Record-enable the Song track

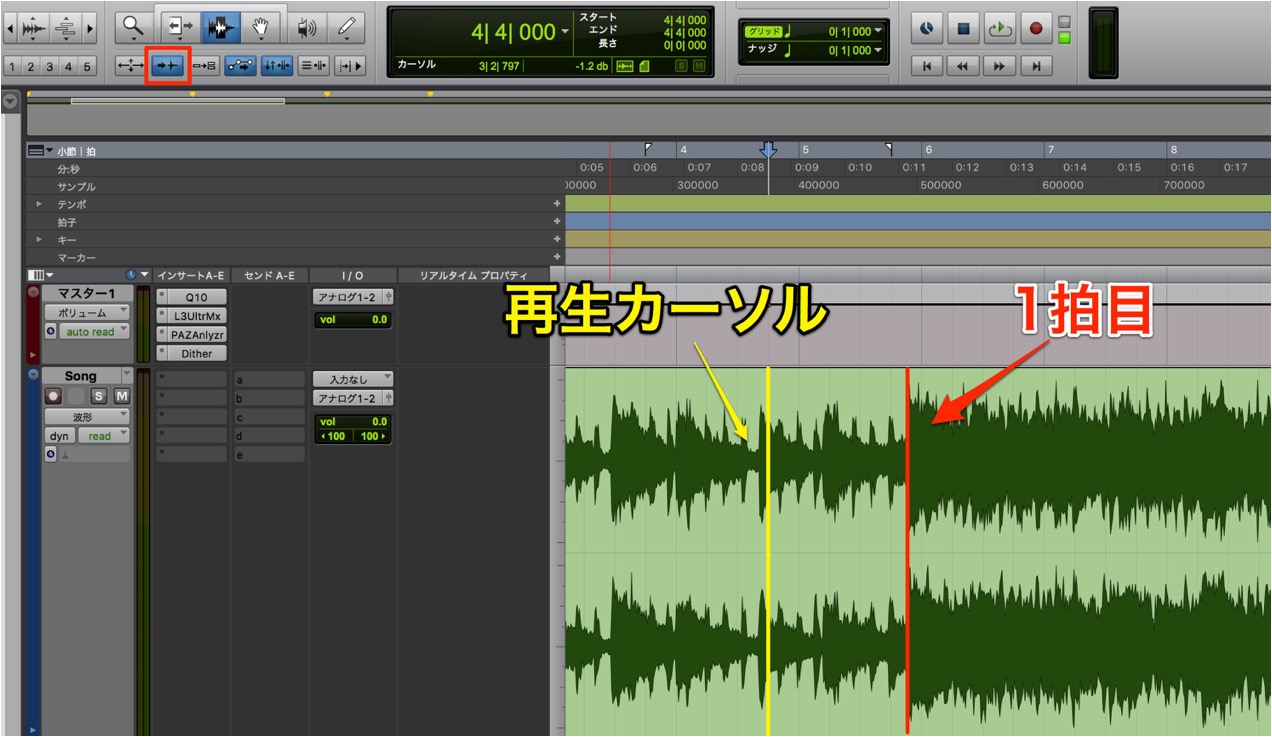point(53,397)
